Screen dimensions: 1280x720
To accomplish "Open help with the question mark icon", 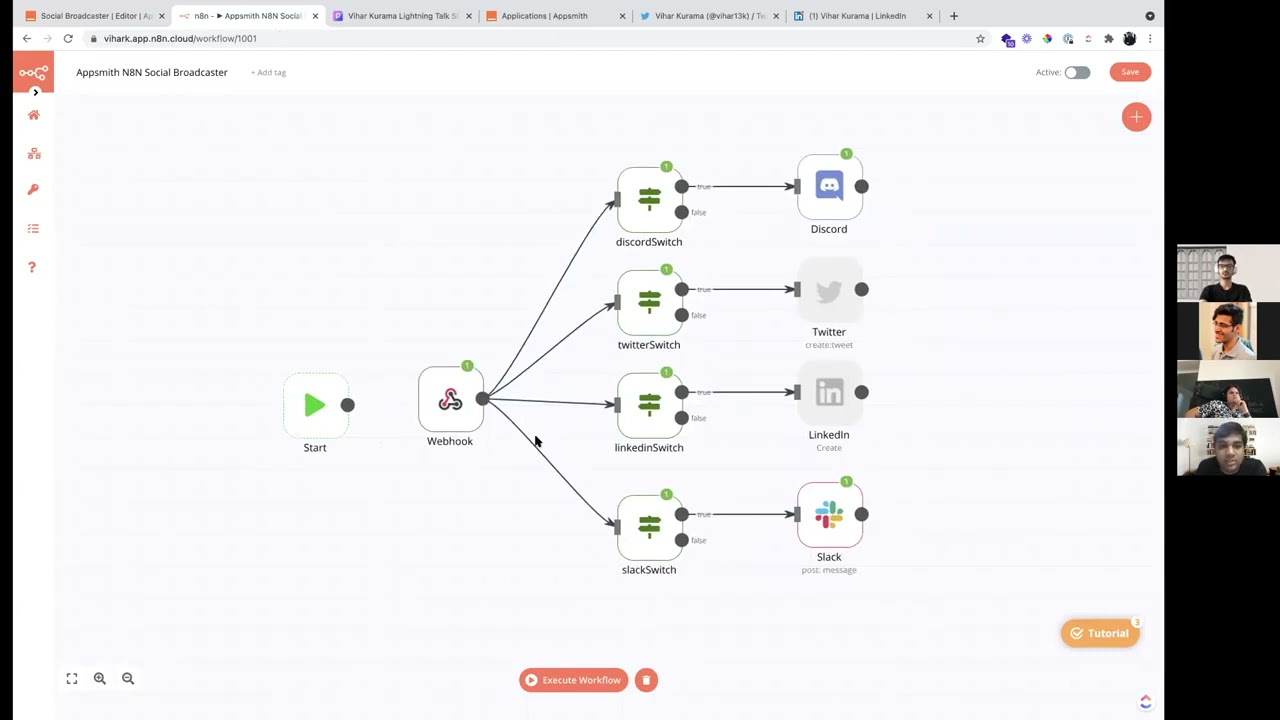I will tap(34, 267).
